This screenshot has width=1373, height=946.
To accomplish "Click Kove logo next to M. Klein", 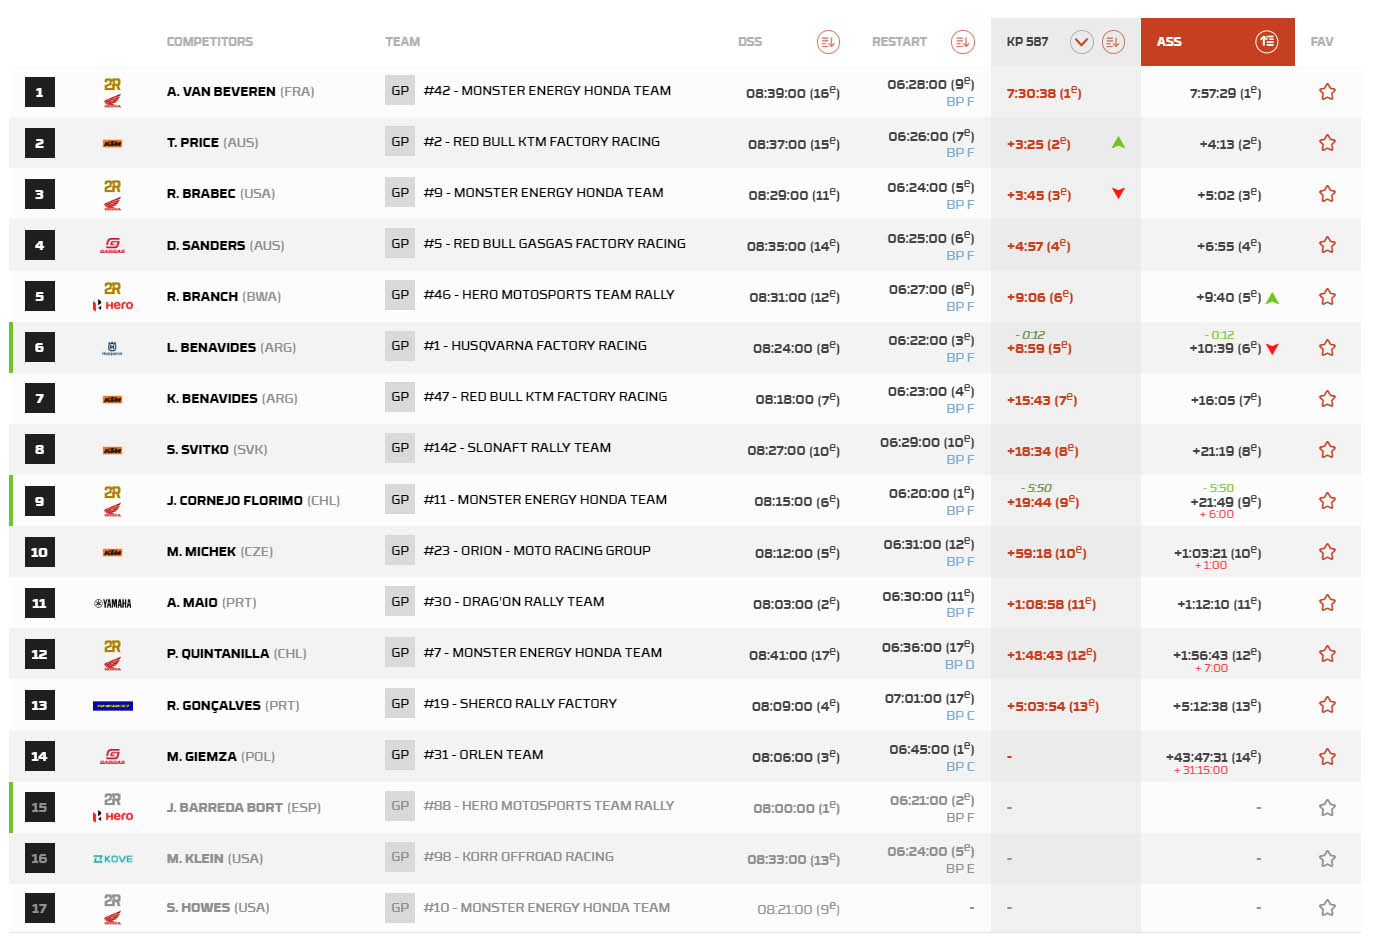I will point(113,859).
